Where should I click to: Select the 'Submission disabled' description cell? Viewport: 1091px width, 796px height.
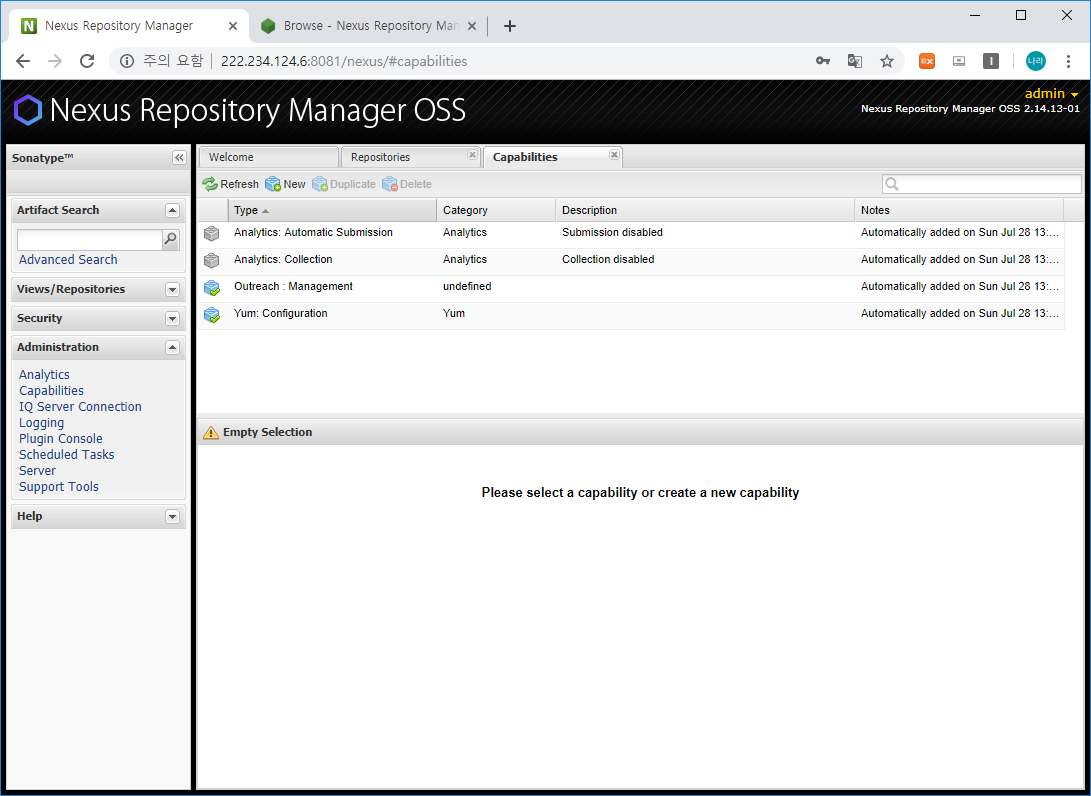705,232
